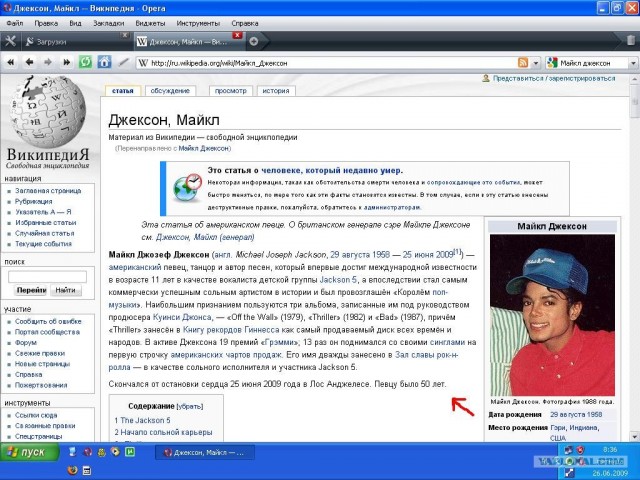Screen dimensions: 640x480
Task: Go forward with the Forward arrow
Action: pyautogui.click(x=48, y=62)
